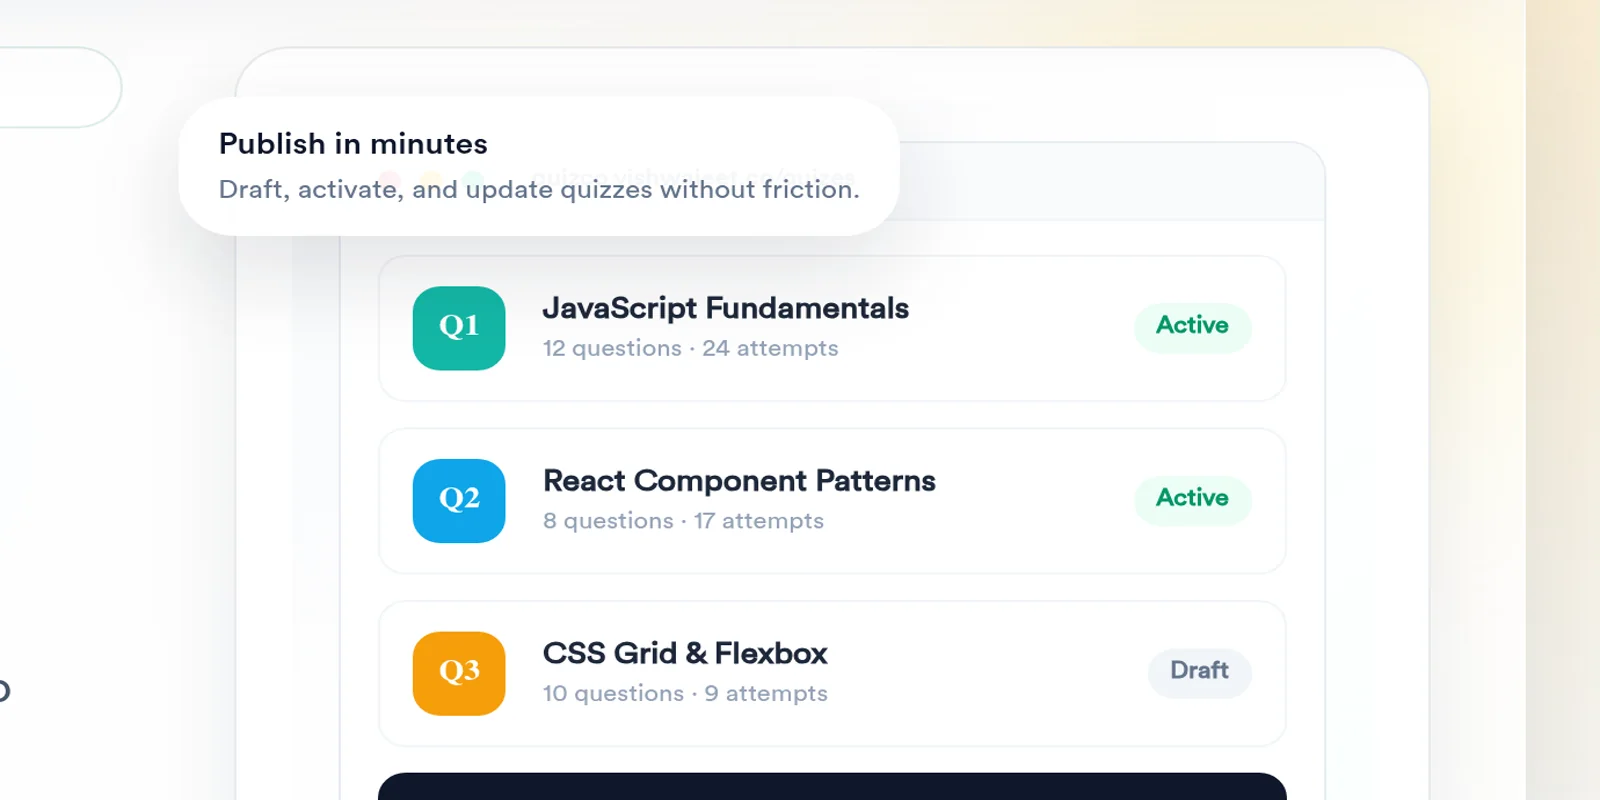The width and height of the screenshot is (1600, 800).
Task: Click the 'Draft, activate, and update quizzes' description
Action: click(x=539, y=189)
